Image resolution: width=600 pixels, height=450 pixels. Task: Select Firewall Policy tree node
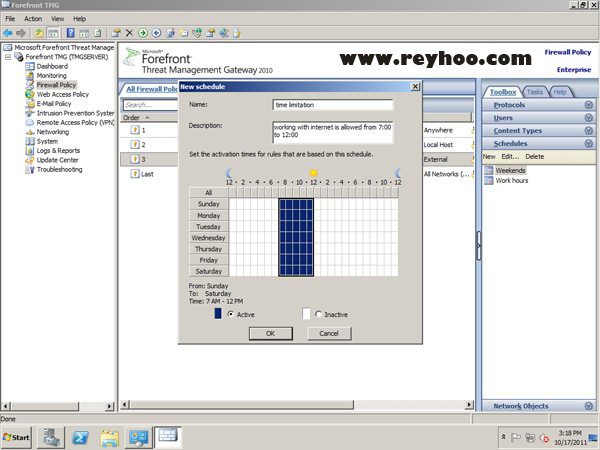click(56, 85)
